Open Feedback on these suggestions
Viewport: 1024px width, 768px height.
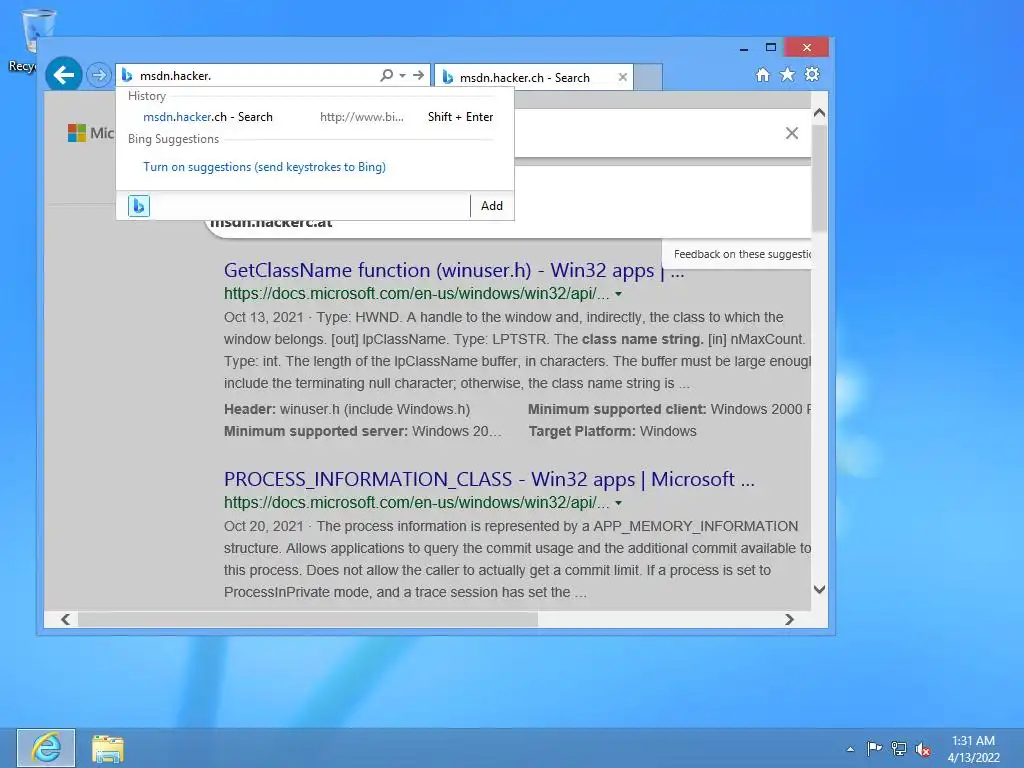click(x=742, y=254)
